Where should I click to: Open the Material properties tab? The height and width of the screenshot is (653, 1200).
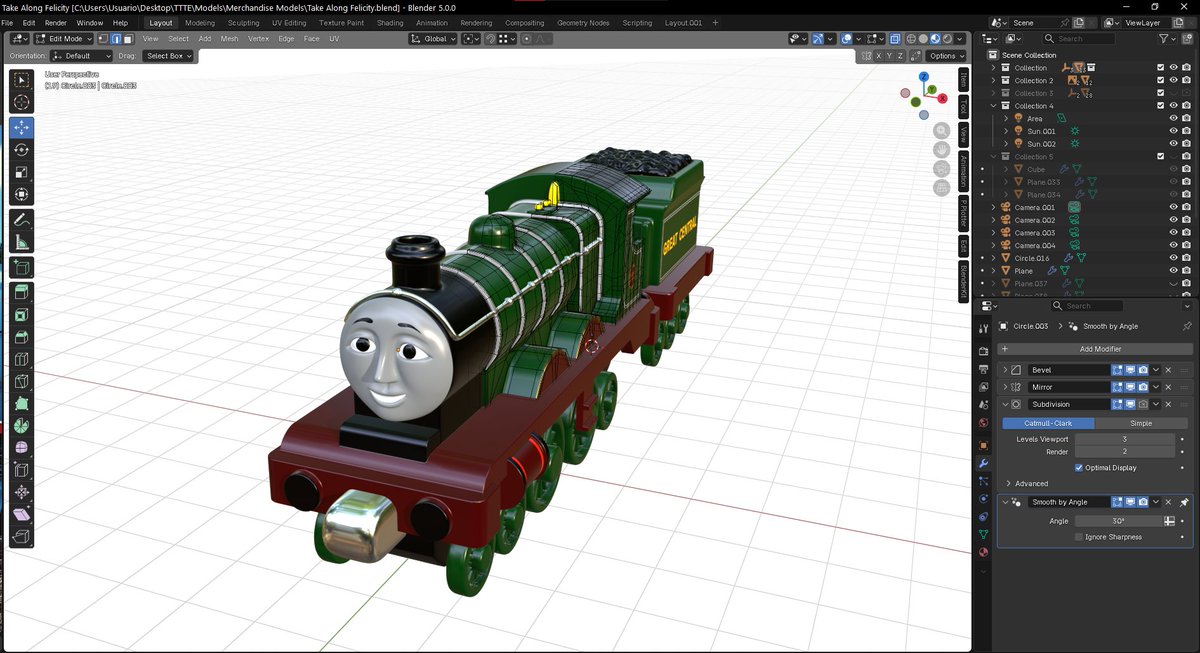click(983, 552)
